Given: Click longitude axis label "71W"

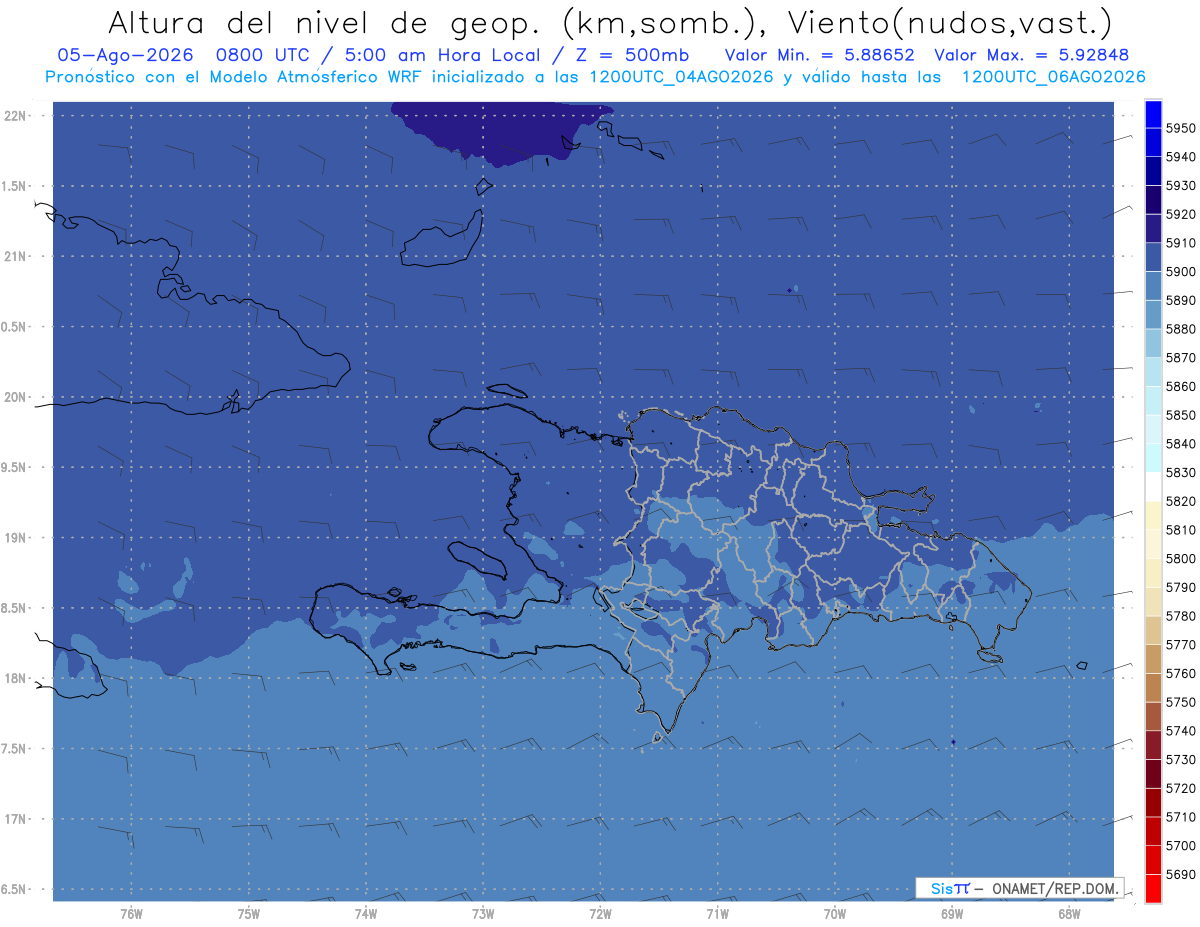Looking at the screenshot, I should coord(717,913).
